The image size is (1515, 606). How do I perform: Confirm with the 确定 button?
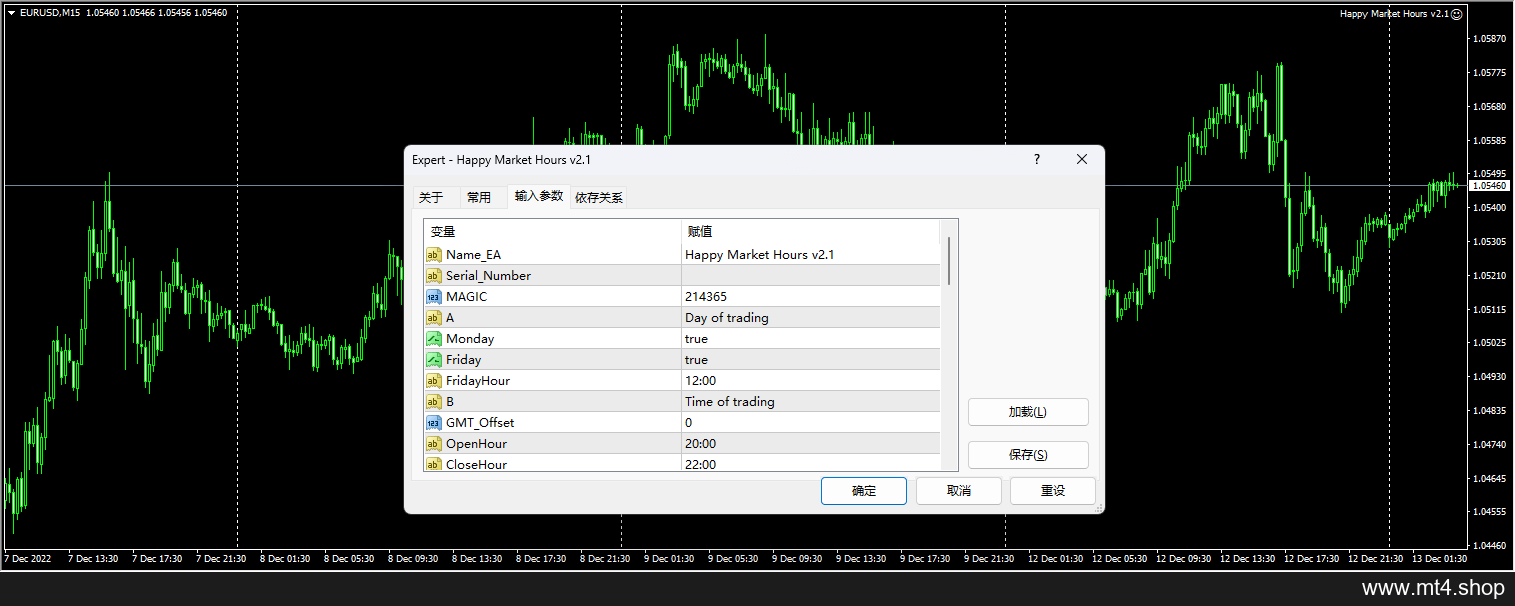[x=864, y=491]
